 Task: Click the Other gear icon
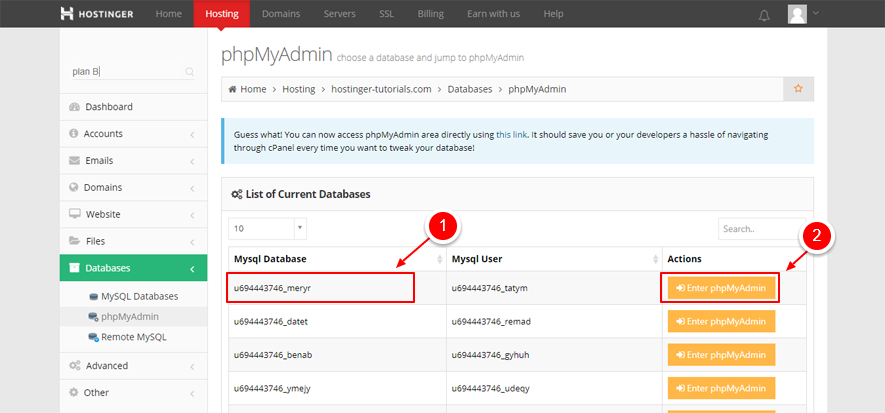pyautogui.click(x=73, y=393)
